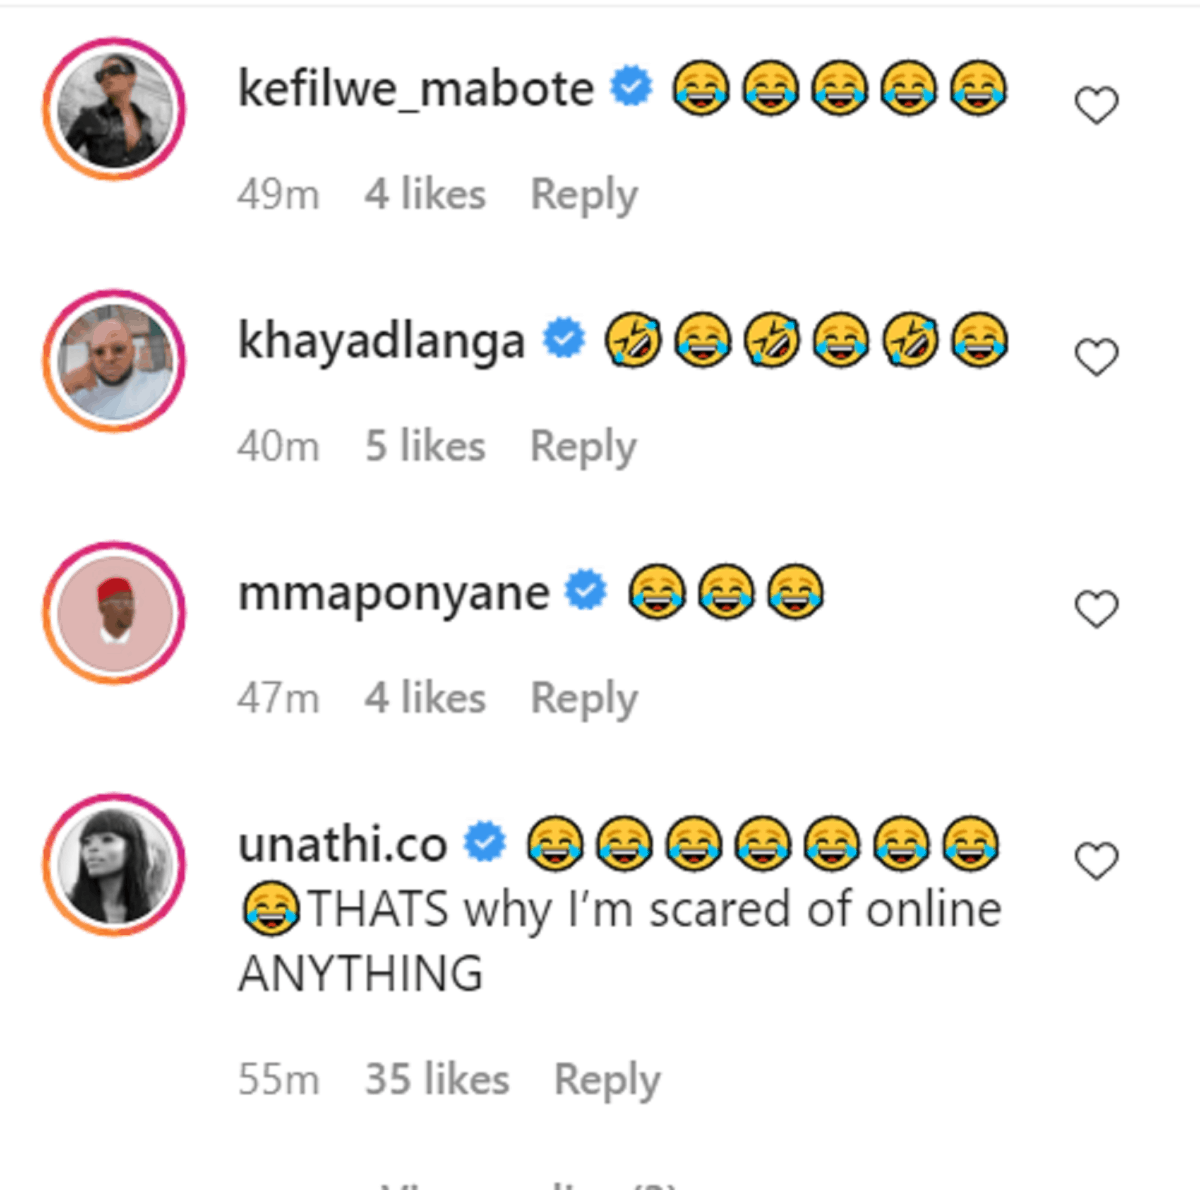View the 35 likes on unathi.co's comment
Image resolution: width=1200 pixels, height=1190 pixels.
pos(437,1080)
